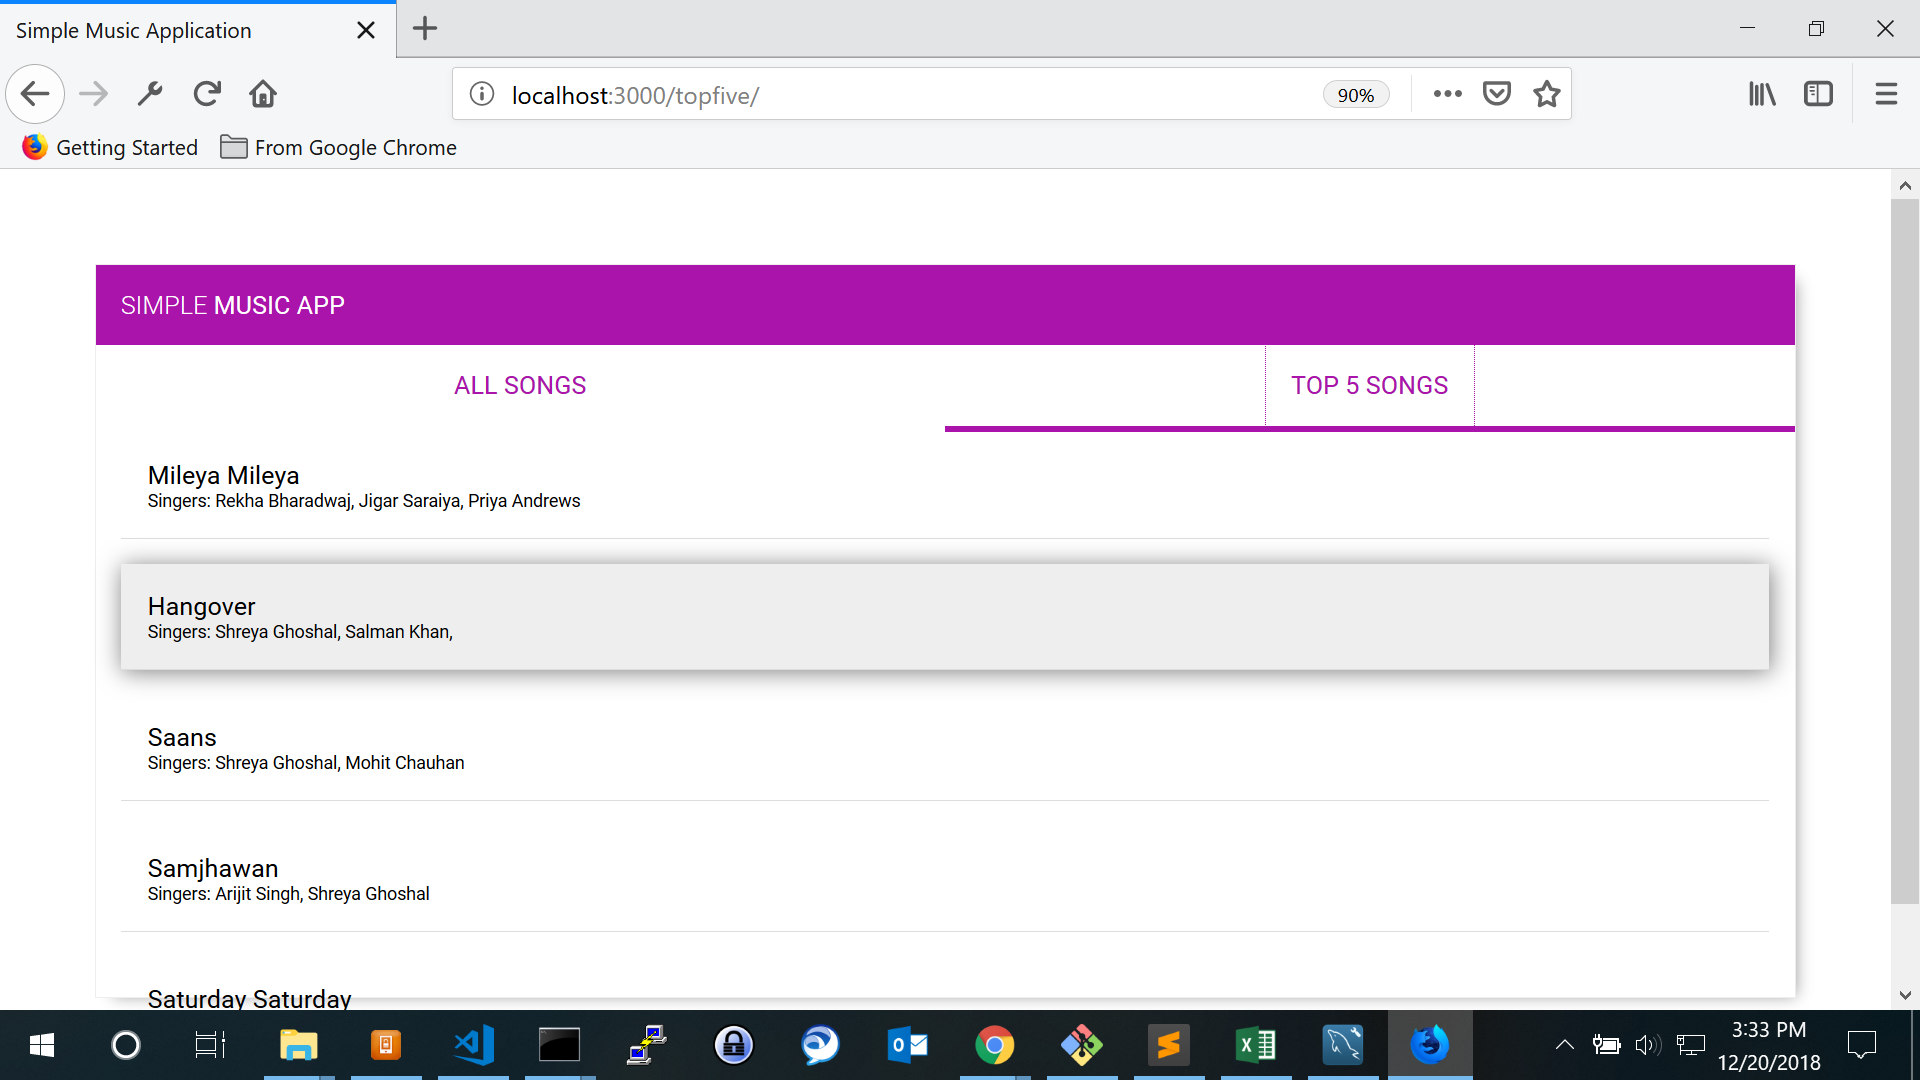The height and width of the screenshot is (1080, 1920).
Task: Reload the current page
Action: [x=207, y=94]
